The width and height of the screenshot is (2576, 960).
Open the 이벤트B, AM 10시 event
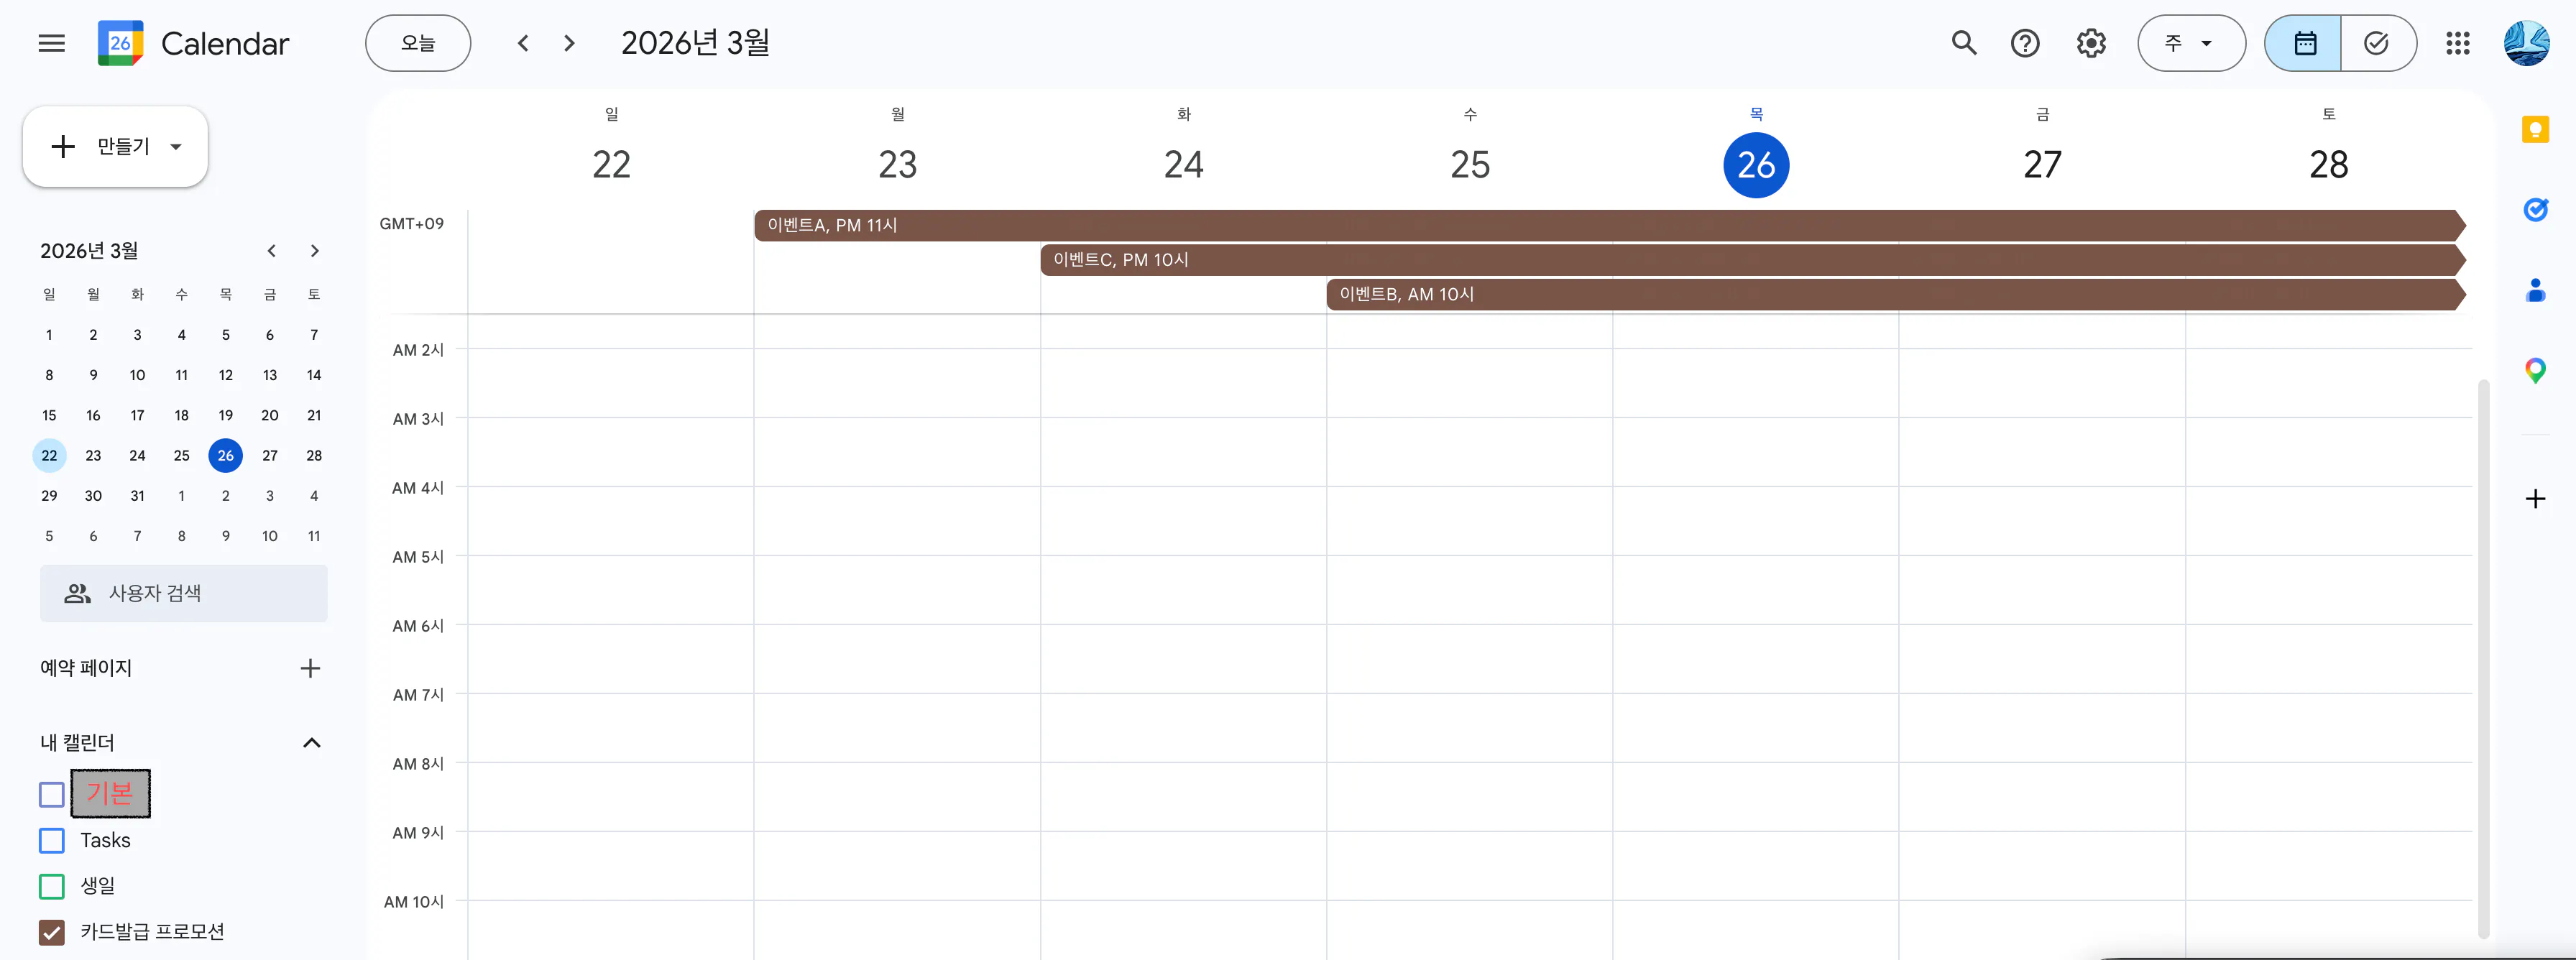1895,294
